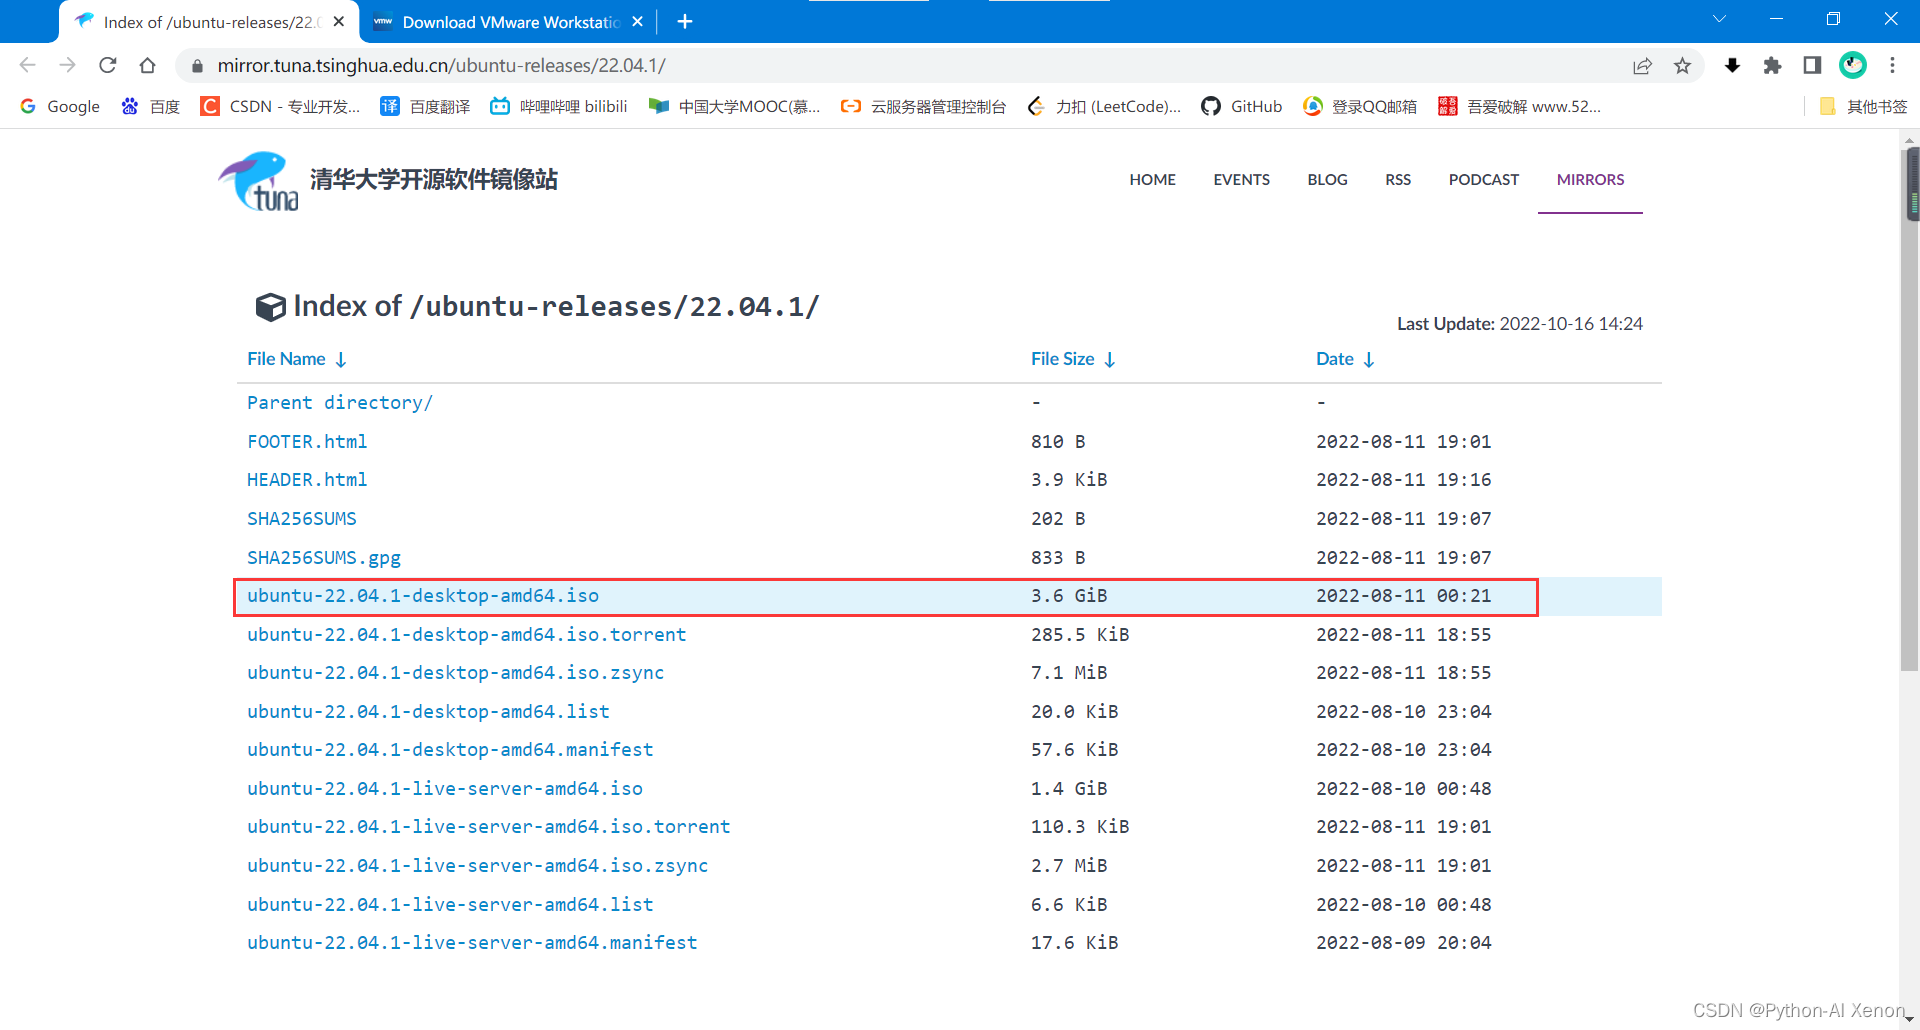This screenshot has height=1030, width=1920.
Task: Download ubuntu-22.04.1-desktop-amd64.iso
Action: coord(423,596)
